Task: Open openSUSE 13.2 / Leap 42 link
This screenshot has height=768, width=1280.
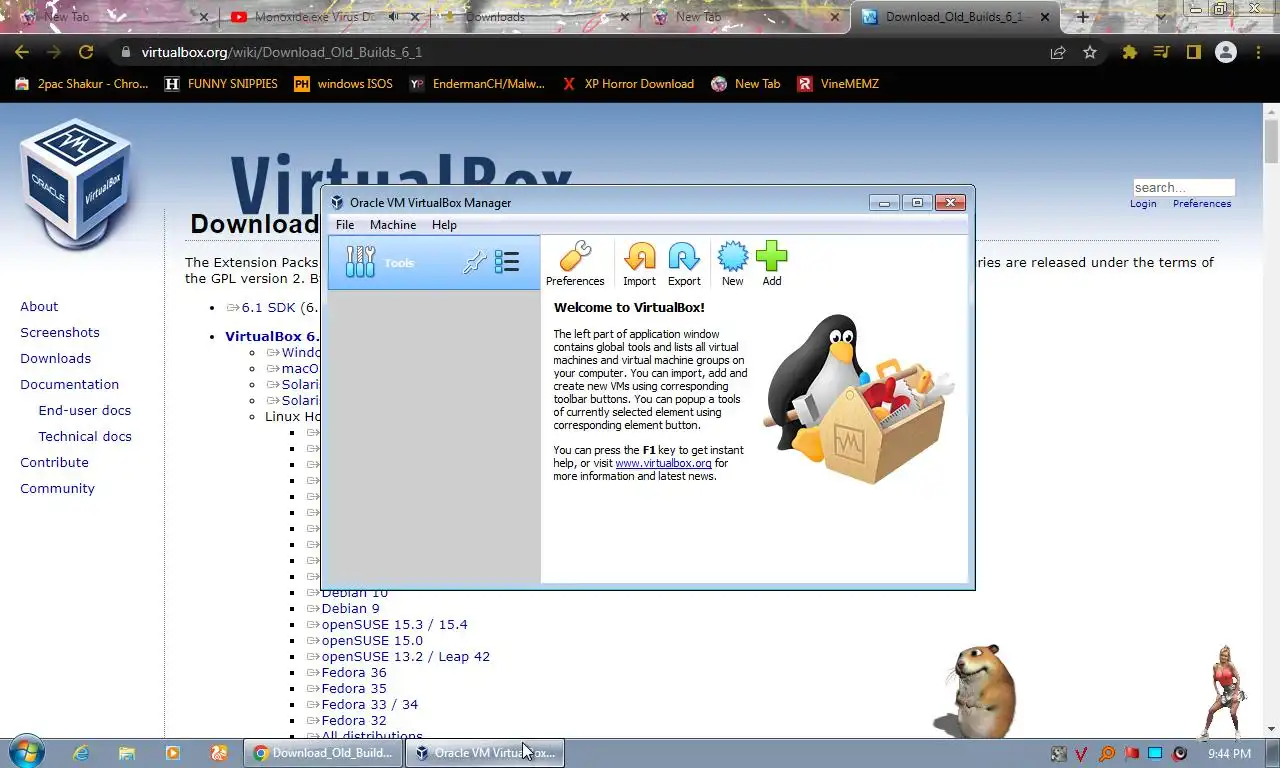Action: coord(405,656)
